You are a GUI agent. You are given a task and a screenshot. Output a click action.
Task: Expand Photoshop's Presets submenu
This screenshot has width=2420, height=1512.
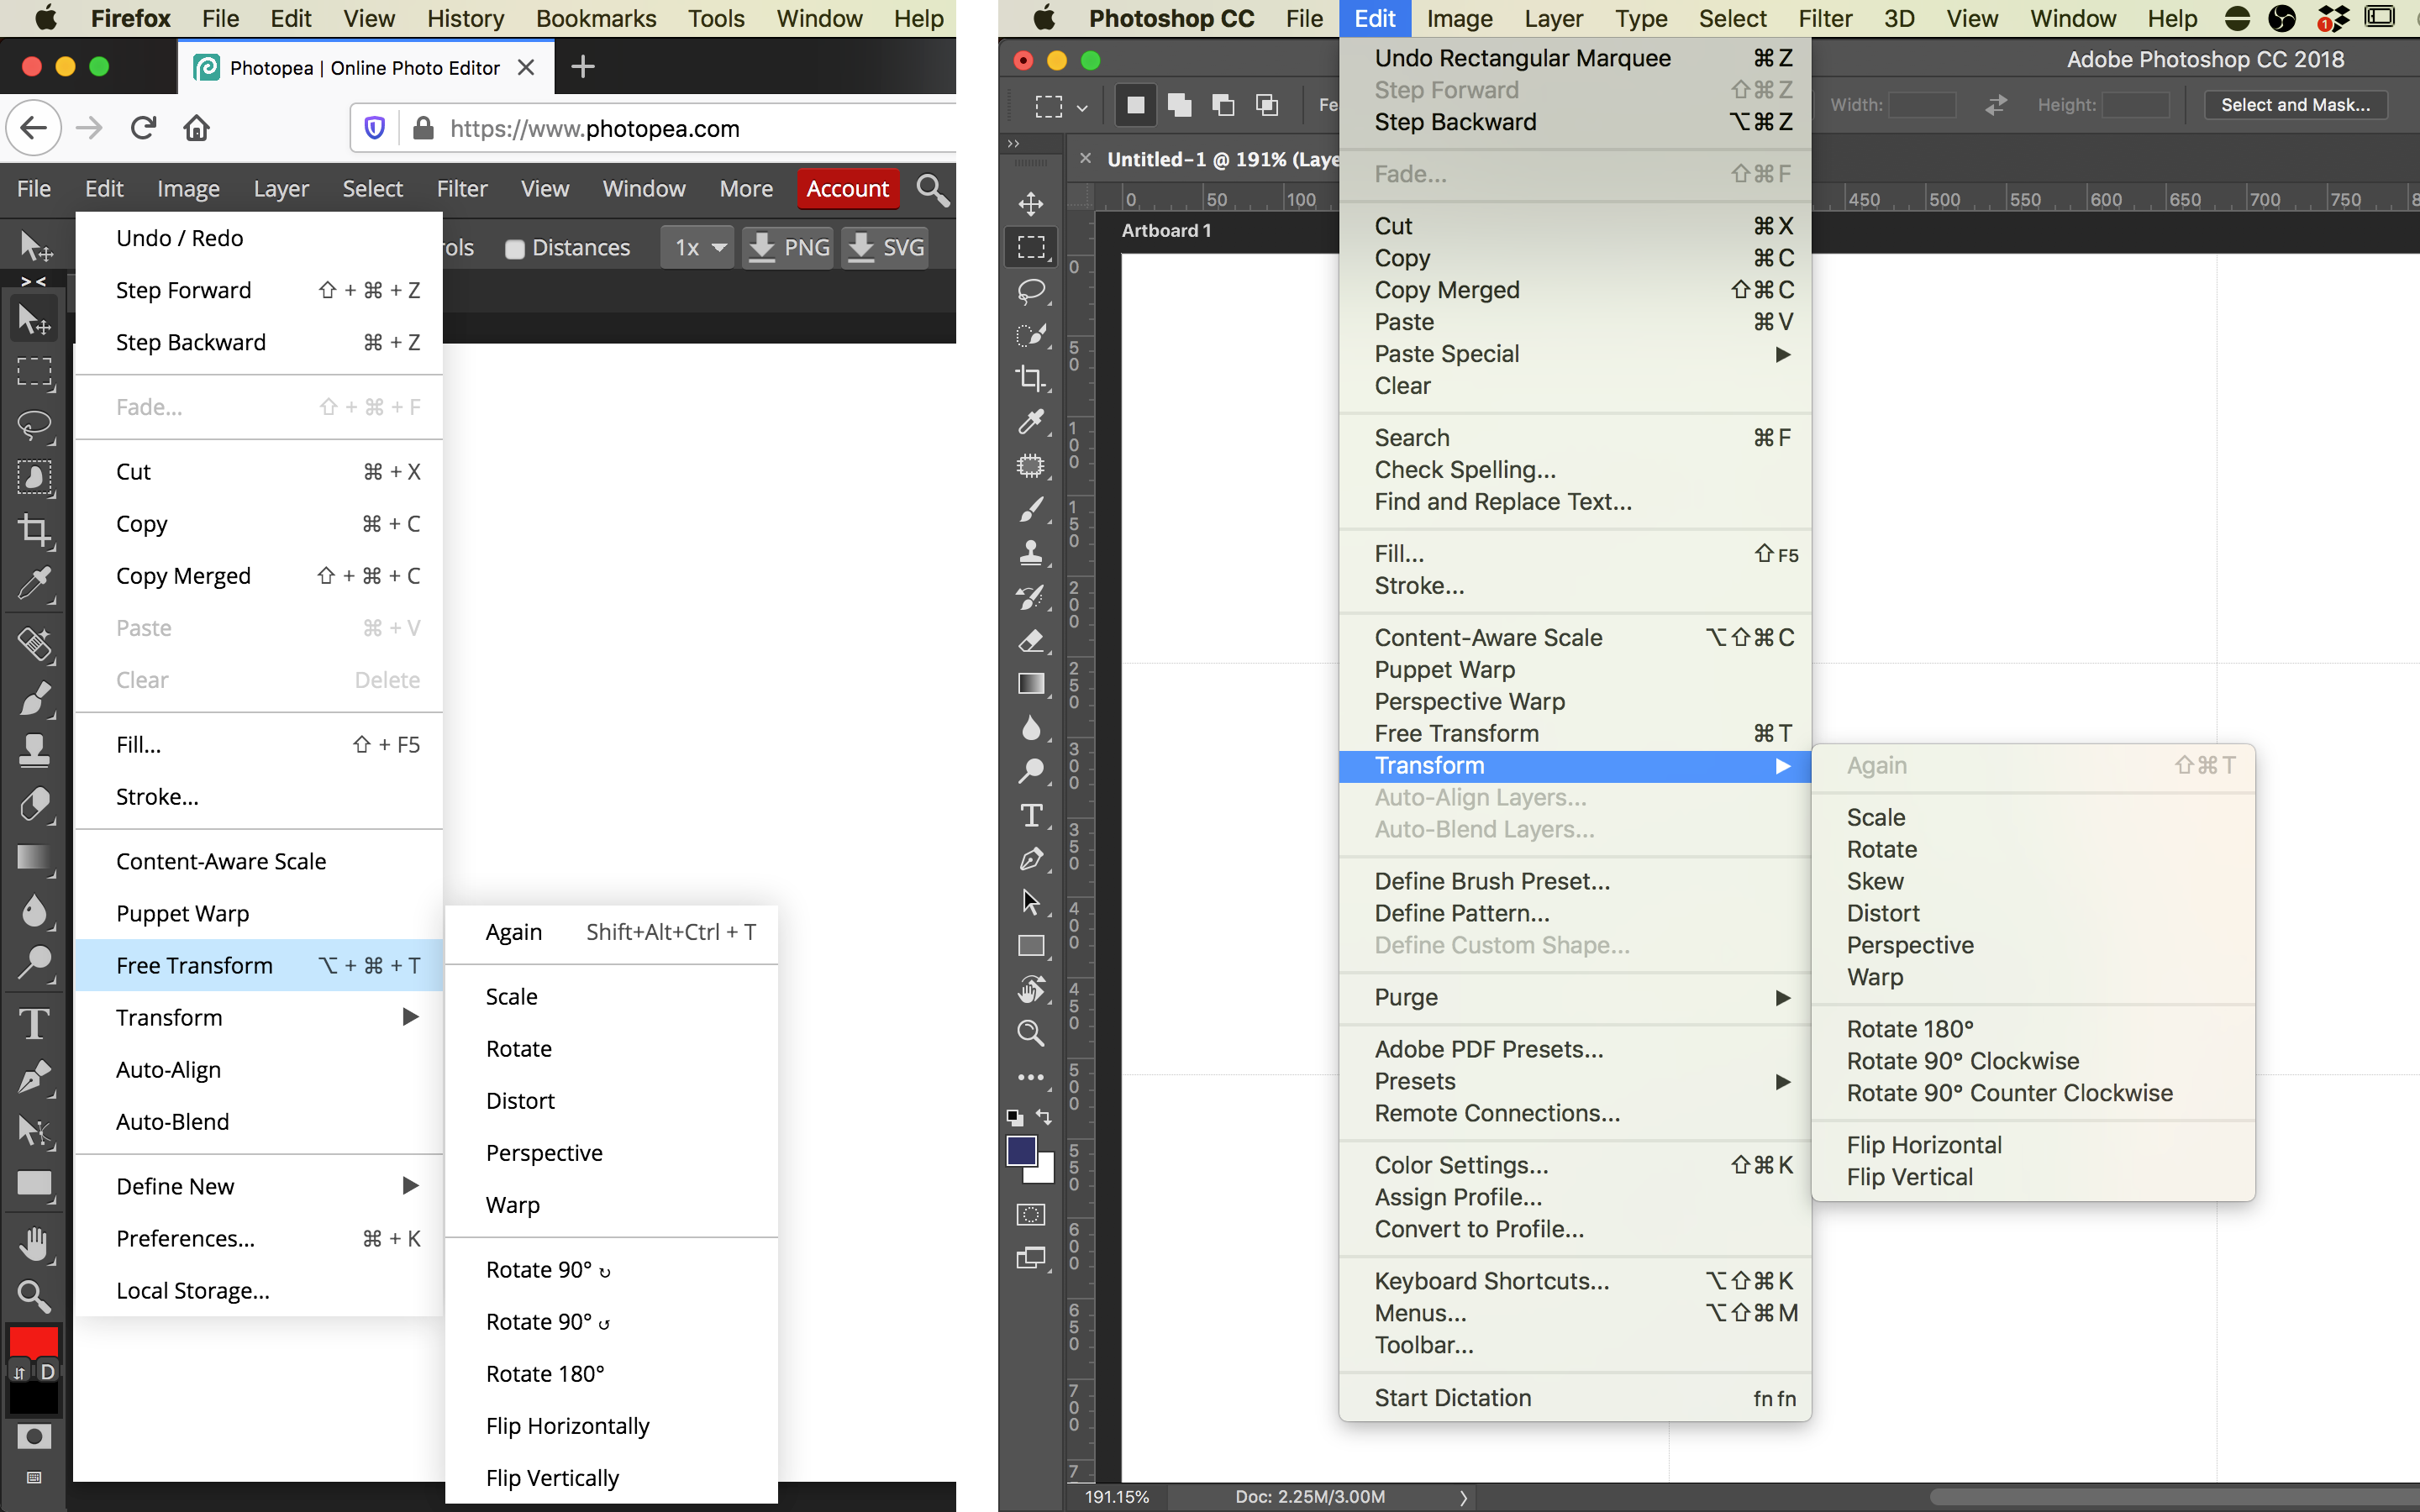[1575, 1081]
